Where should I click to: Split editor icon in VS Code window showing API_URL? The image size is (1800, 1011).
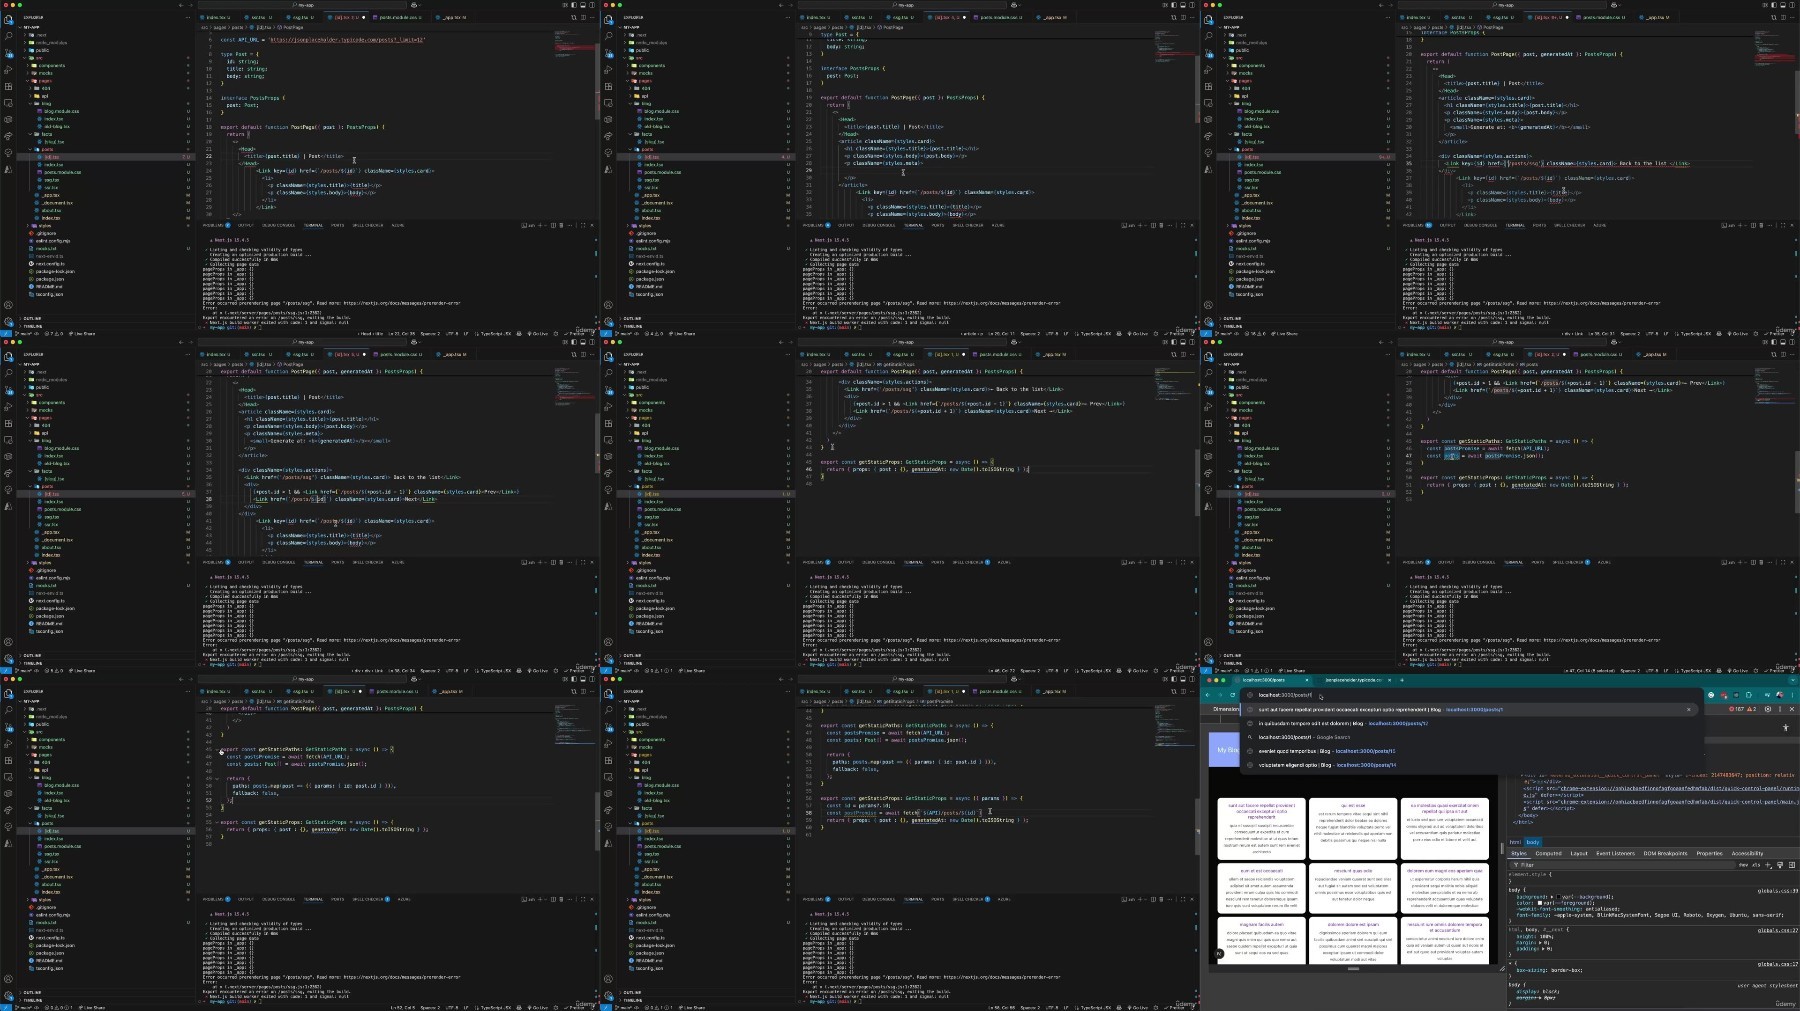pos(583,17)
